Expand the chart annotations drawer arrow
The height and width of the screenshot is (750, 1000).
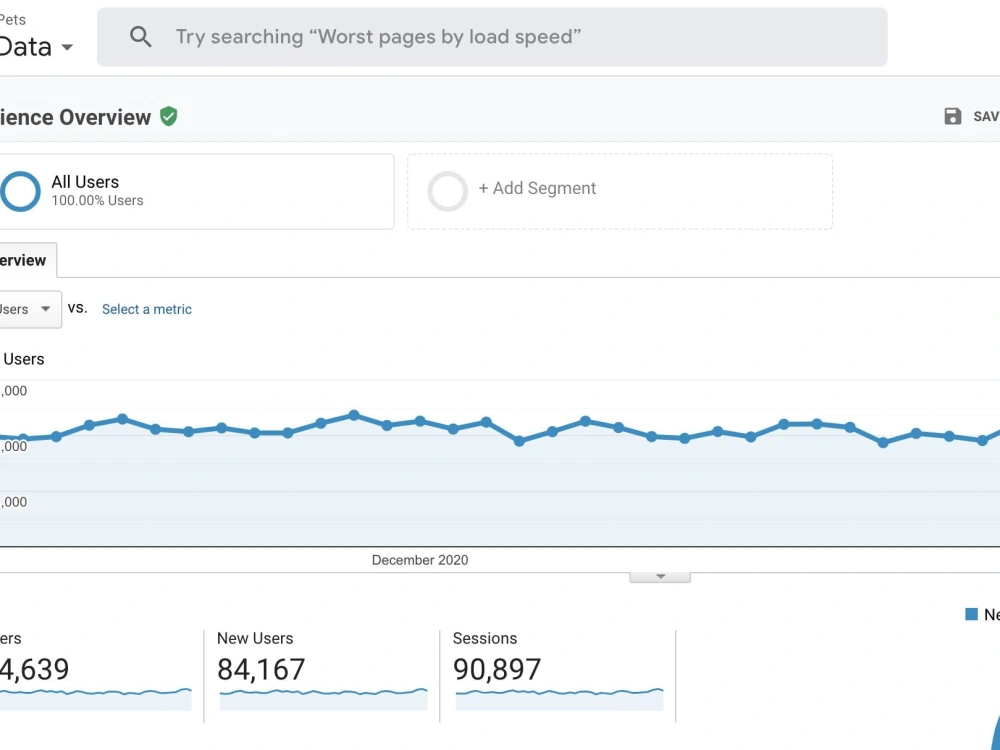[660, 577]
